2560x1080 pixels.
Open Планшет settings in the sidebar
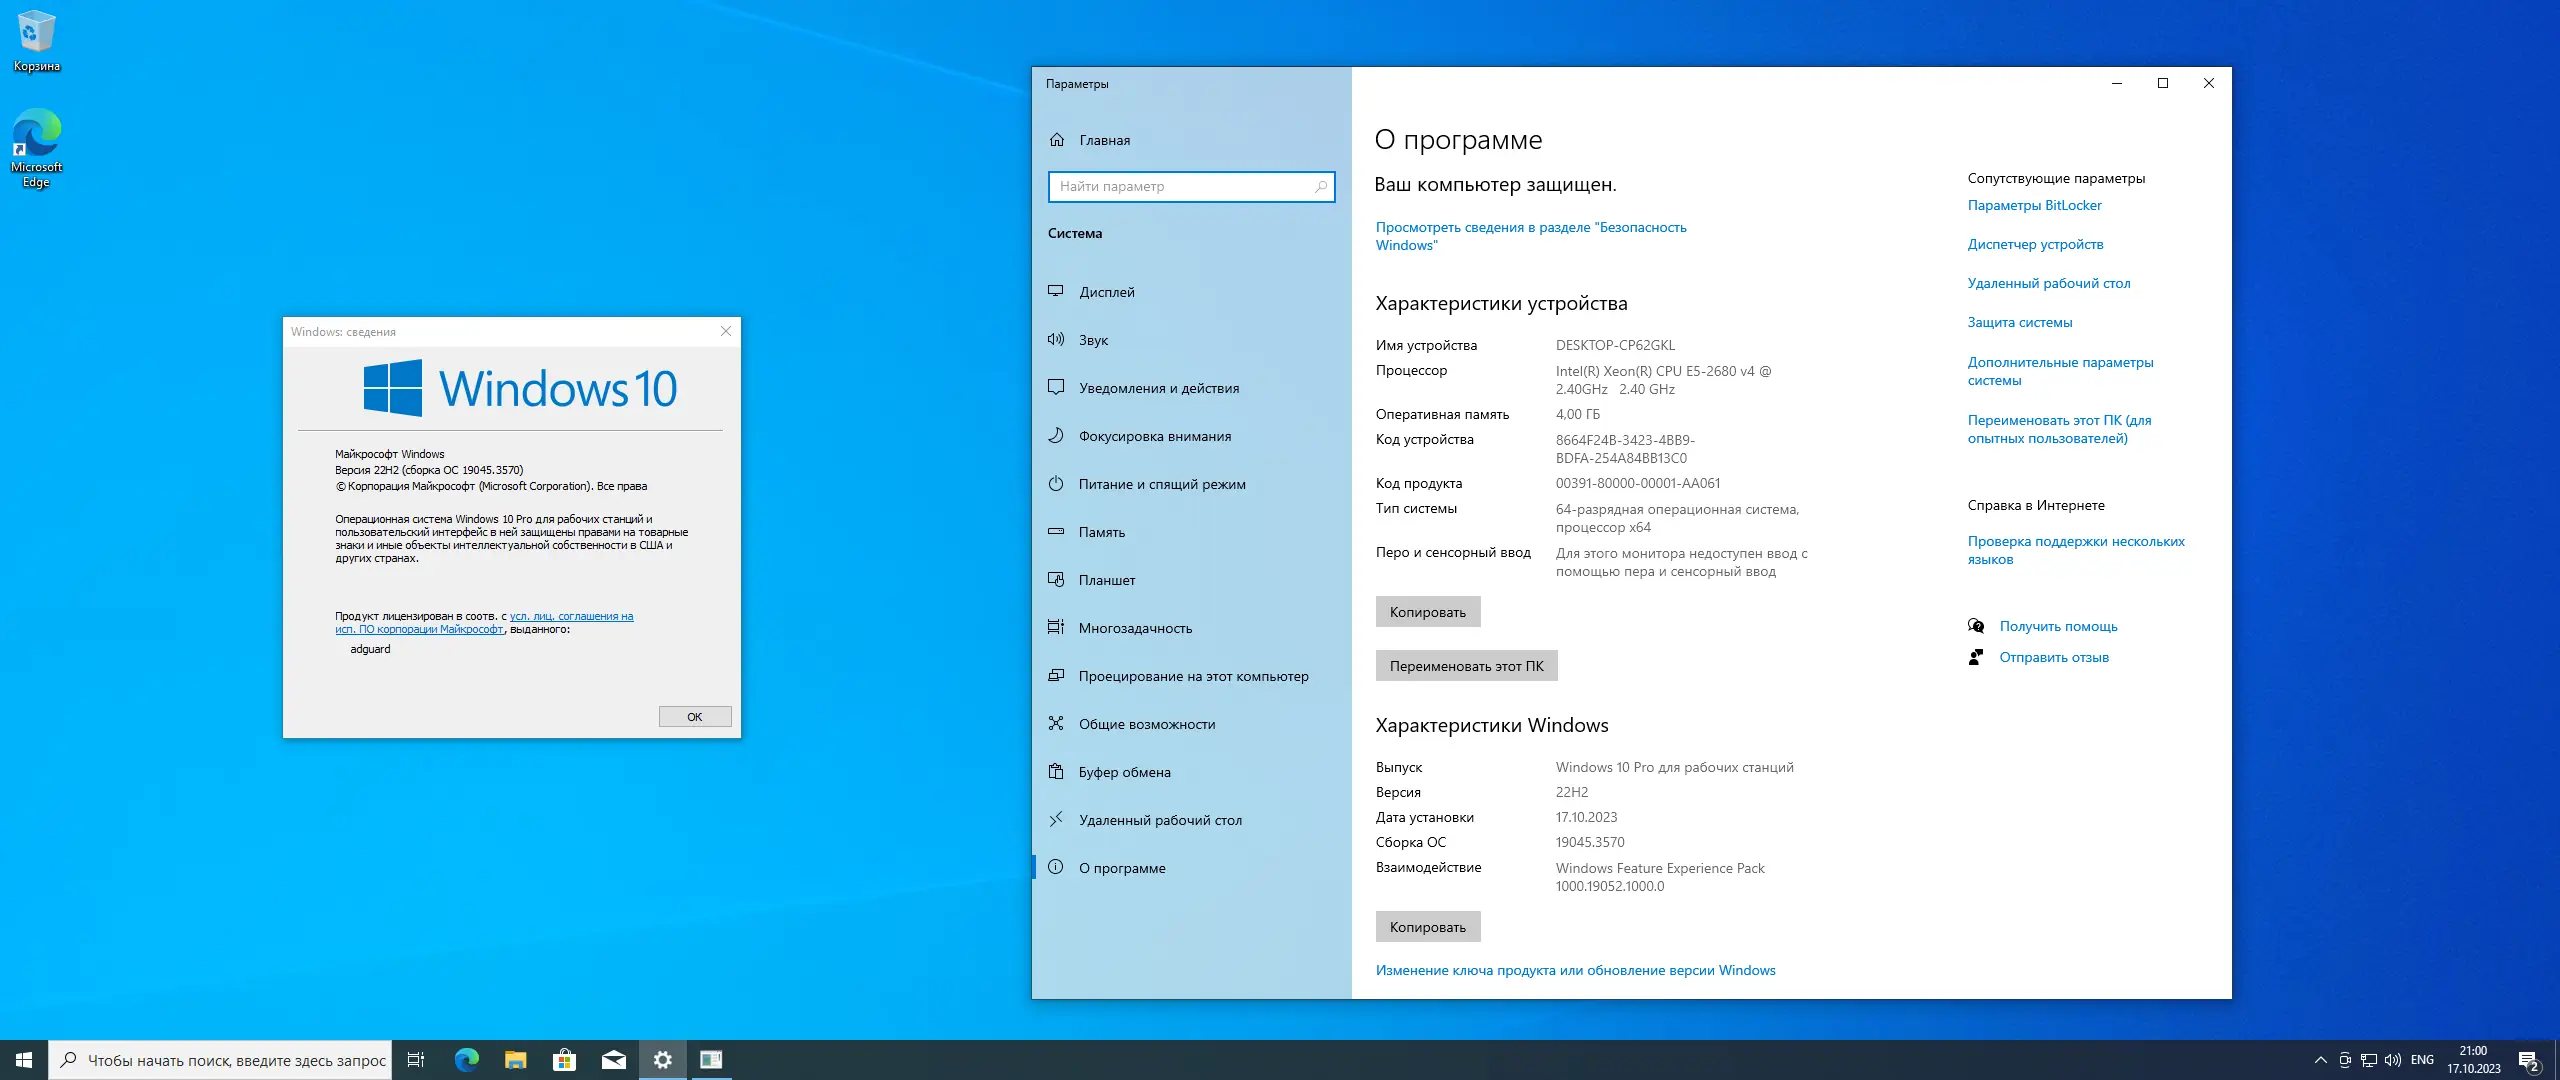pyautogui.click(x=1106, y=579)
